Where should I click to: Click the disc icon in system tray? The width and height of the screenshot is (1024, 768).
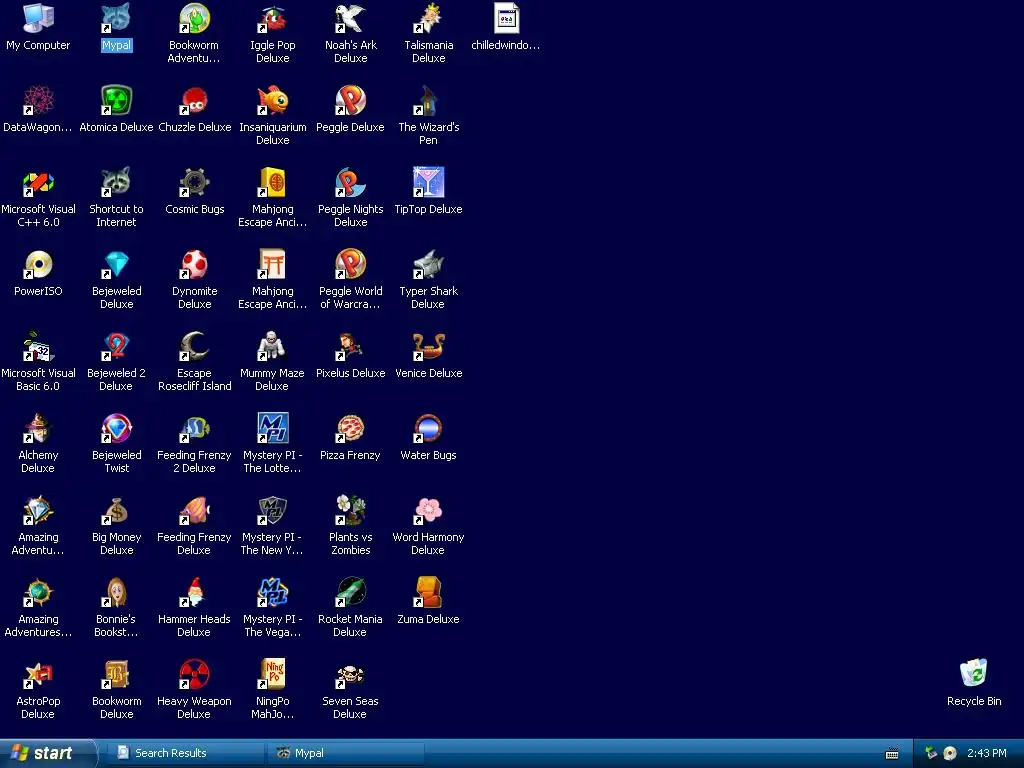coord(950,753)
